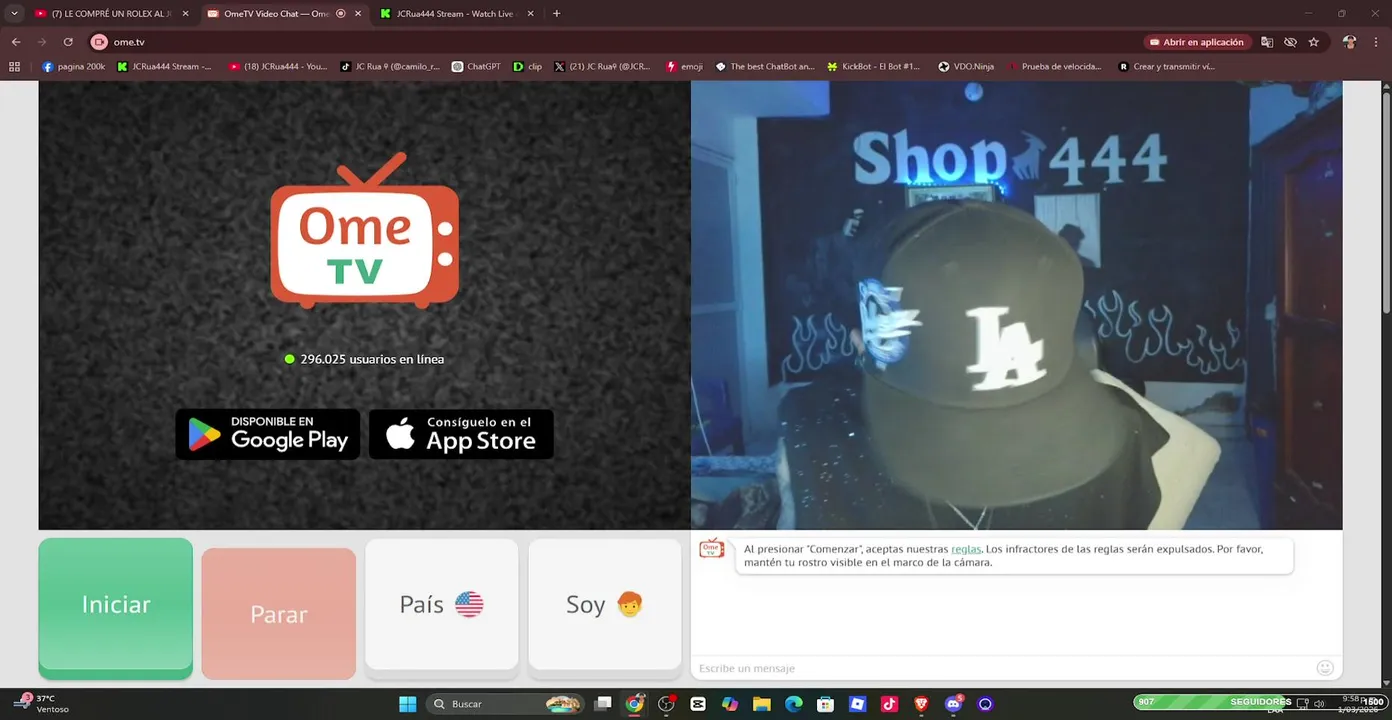Open the emoji picker in chat

tap(1325, 668)
